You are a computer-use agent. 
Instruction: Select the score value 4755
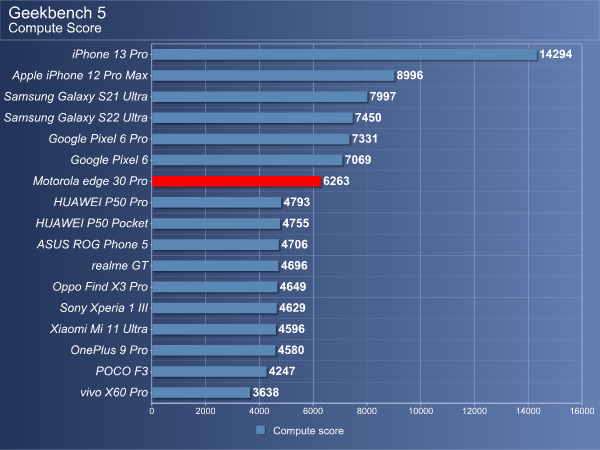pyautogui.click(x=296, y=223)
